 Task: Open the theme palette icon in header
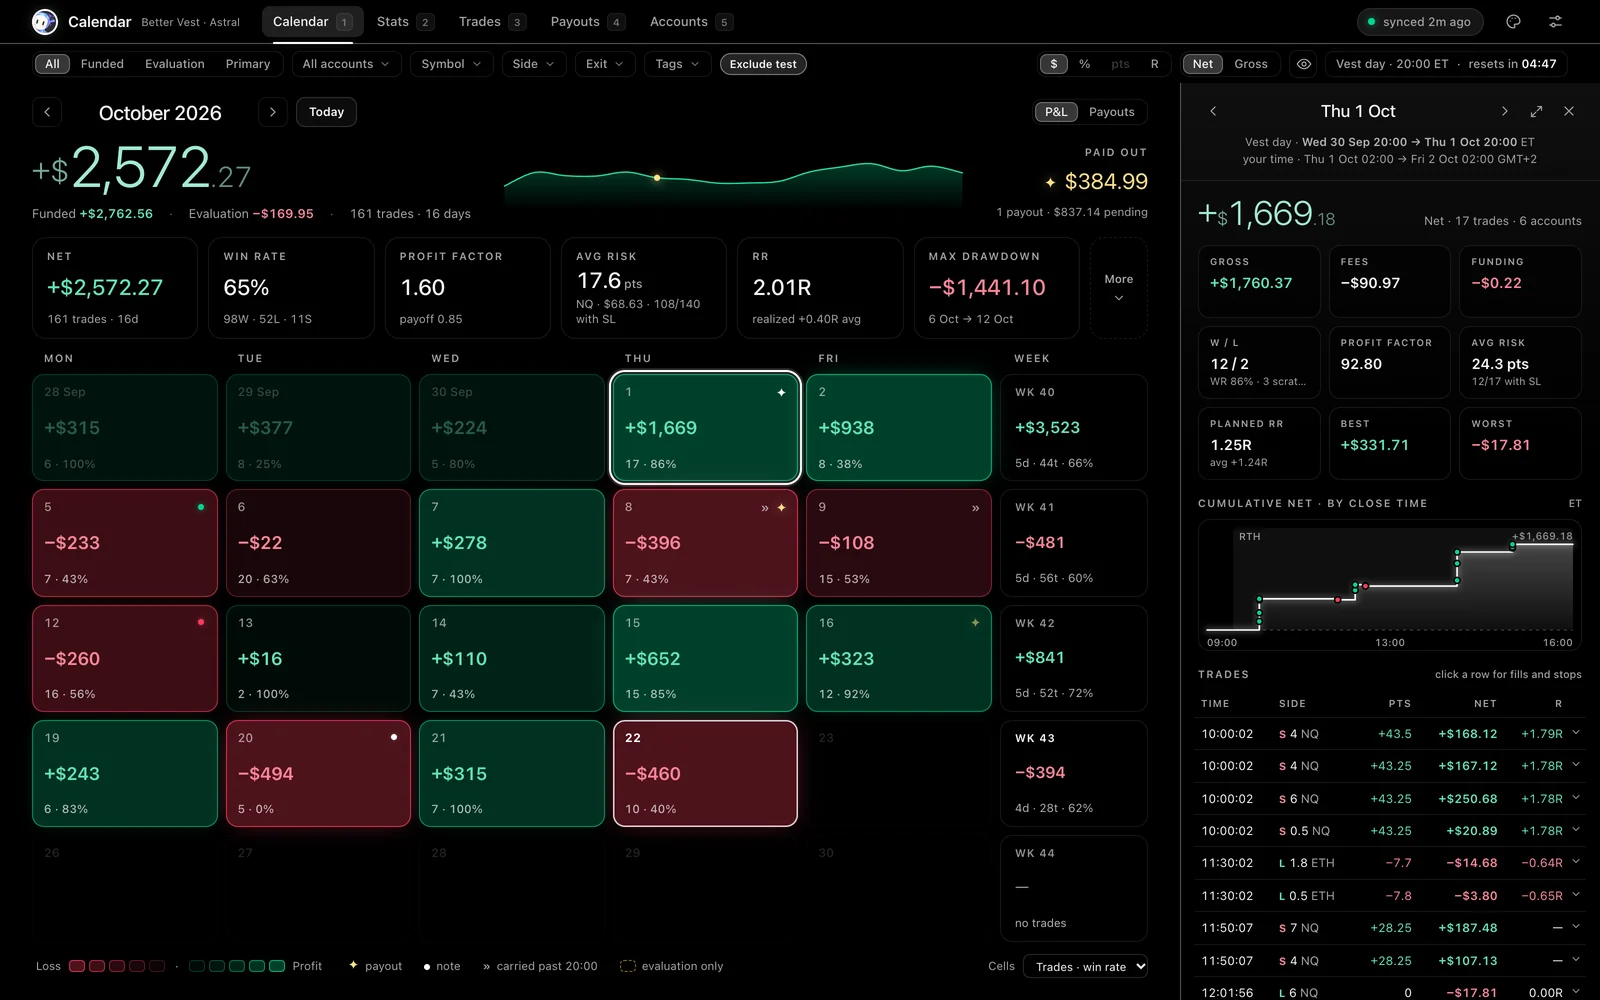pos(1513,21)
